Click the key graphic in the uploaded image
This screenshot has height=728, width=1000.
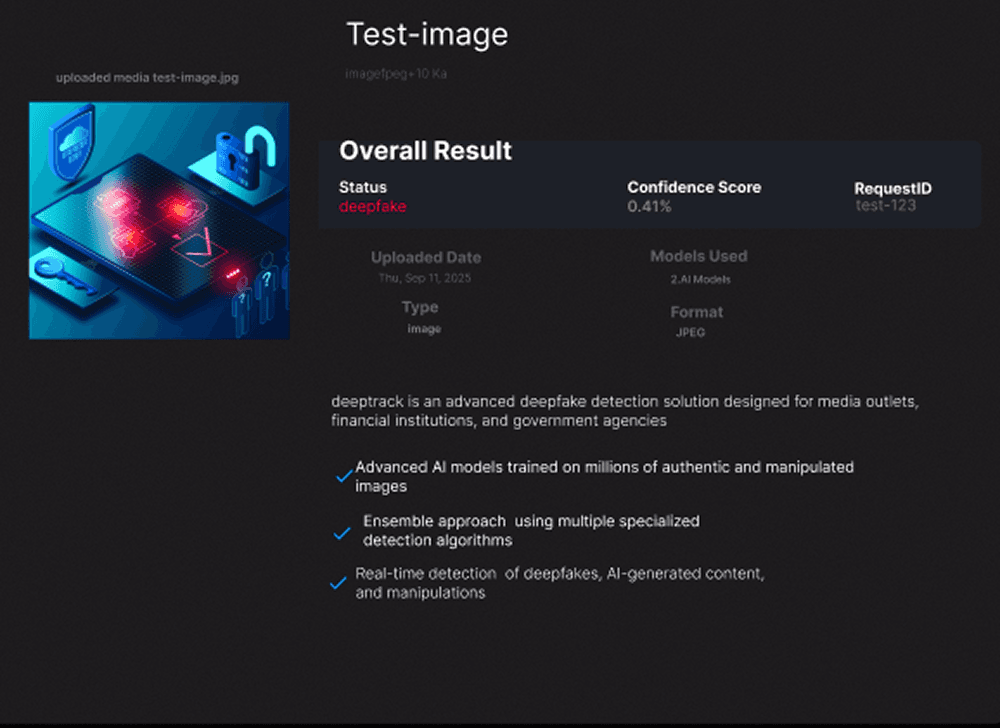click(66, 275)
